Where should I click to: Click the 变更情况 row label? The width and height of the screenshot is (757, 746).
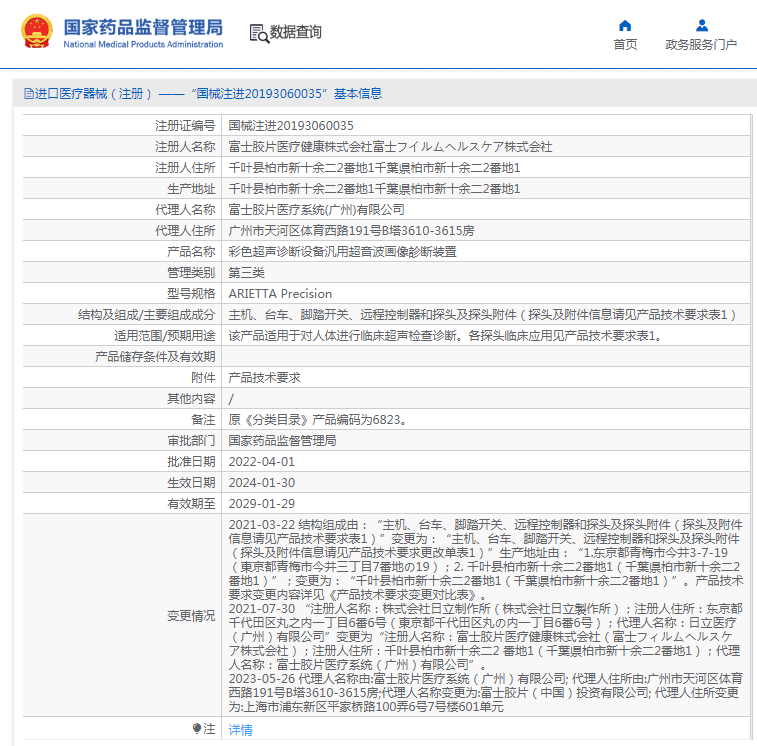click(x=191, y=616)
